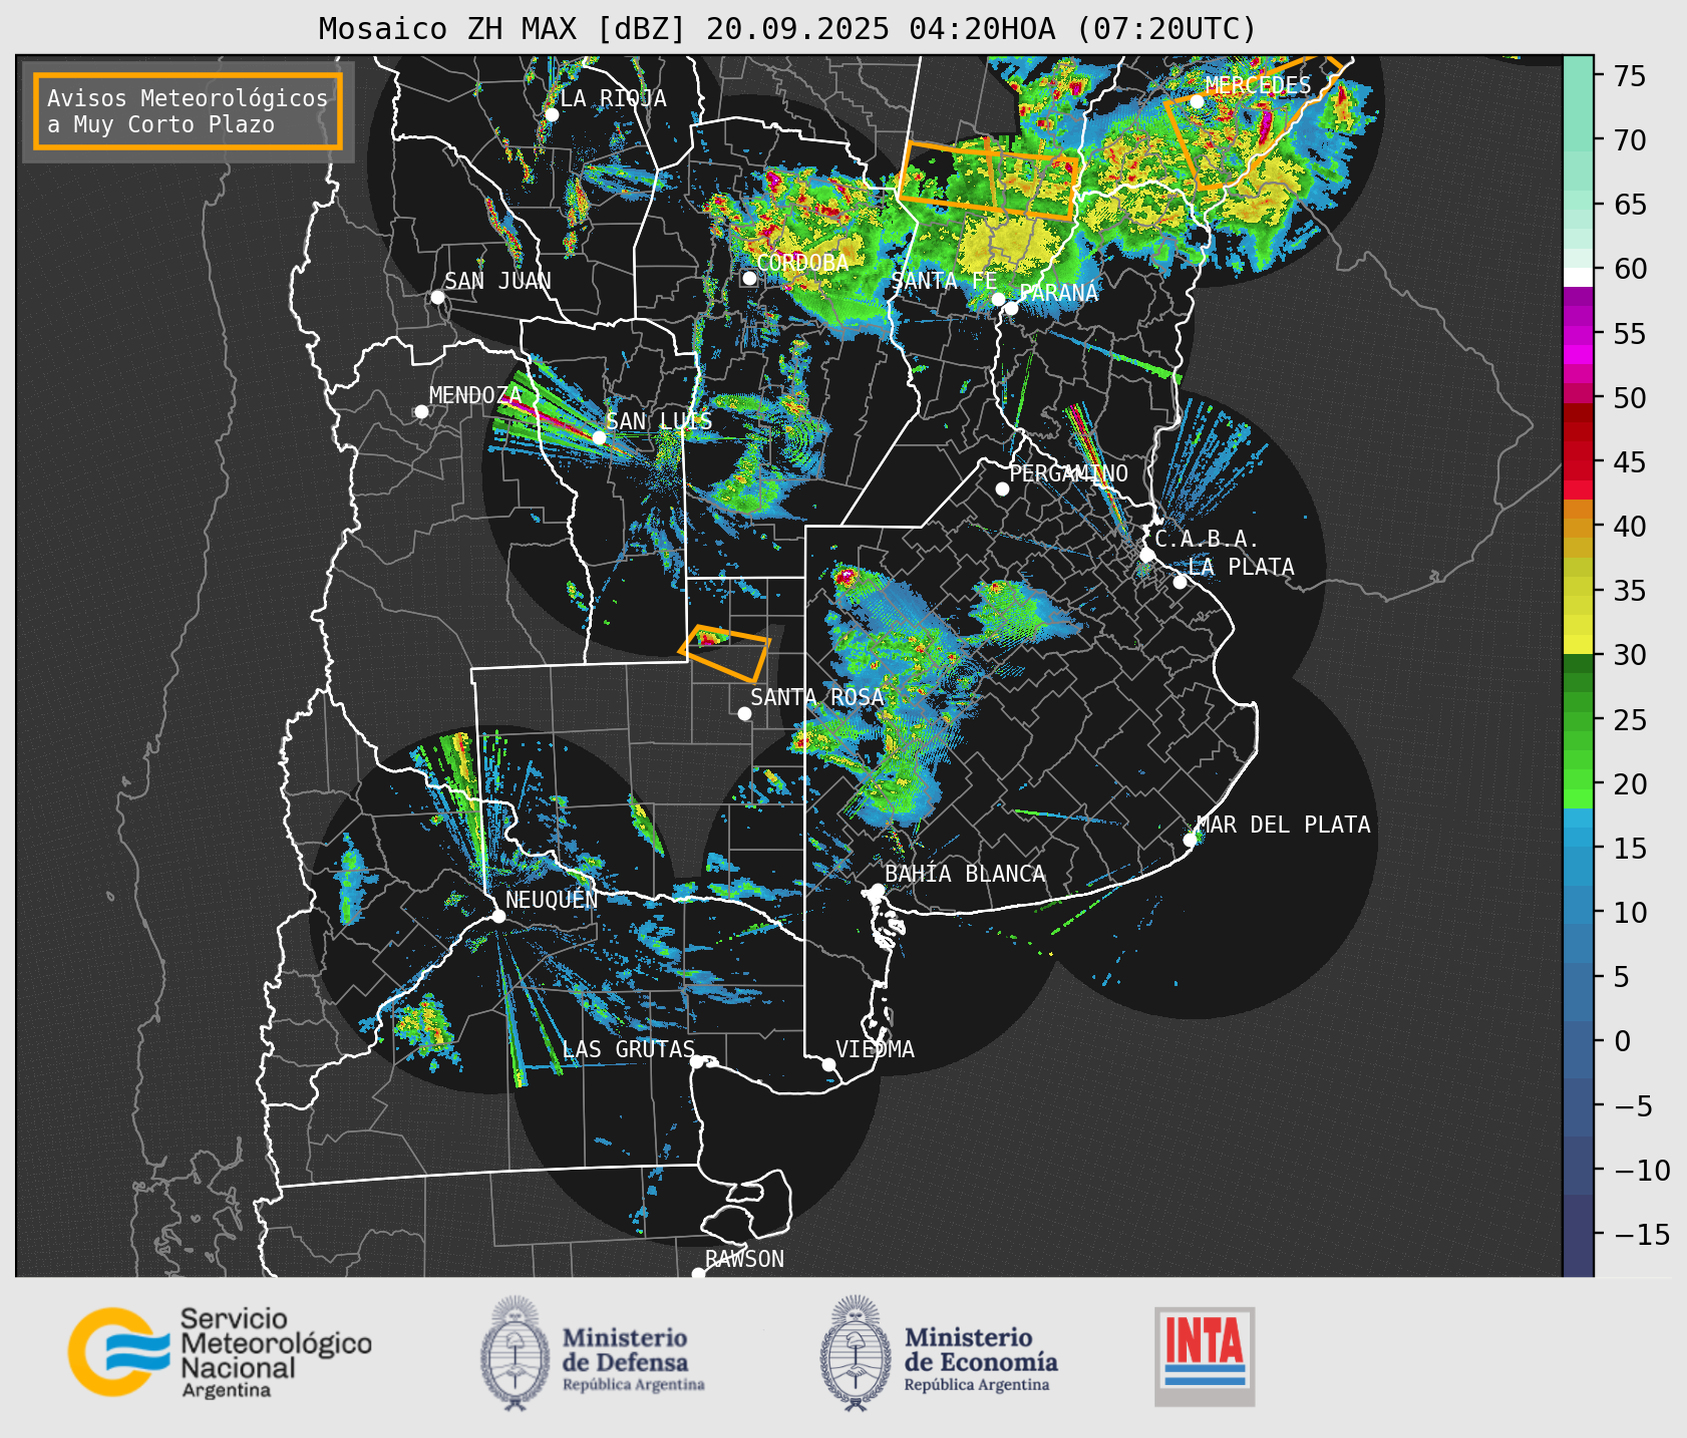Click the strong echo cell west of Buenos Aires province
Image resolution: width=1687 pixels, height=1438 pixels.
846,576
